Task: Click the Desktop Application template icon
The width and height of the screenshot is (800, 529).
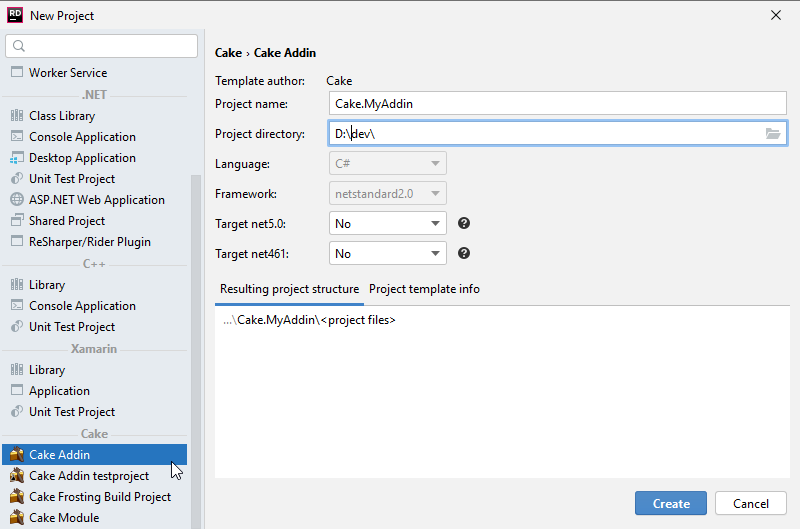Action: tap(17, 158)
